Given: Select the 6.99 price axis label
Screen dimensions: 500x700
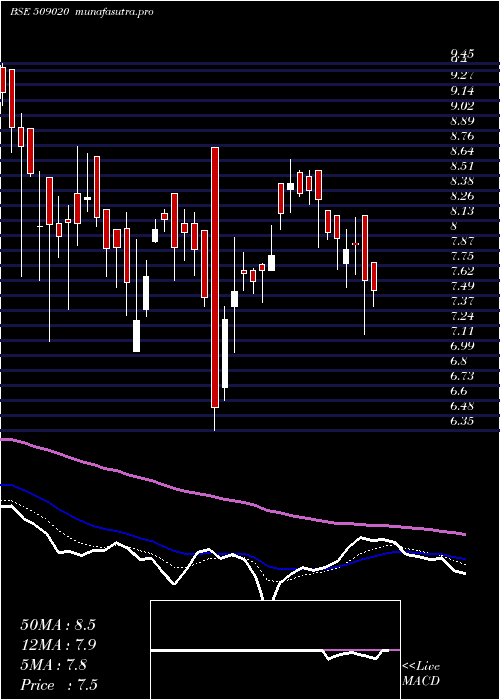Looking at the screenshot, I should 462,346.
